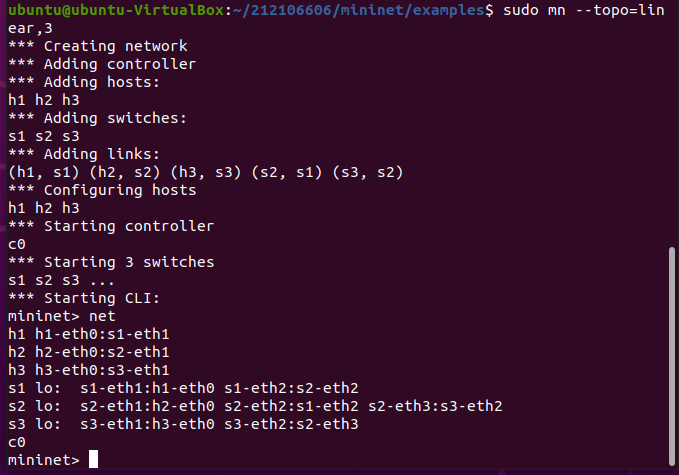679x475 pixels.
Task: Click 's2-eth3:s3-eth2' in the s2 row
Action: pyautogui.click(x=435, y=406)
